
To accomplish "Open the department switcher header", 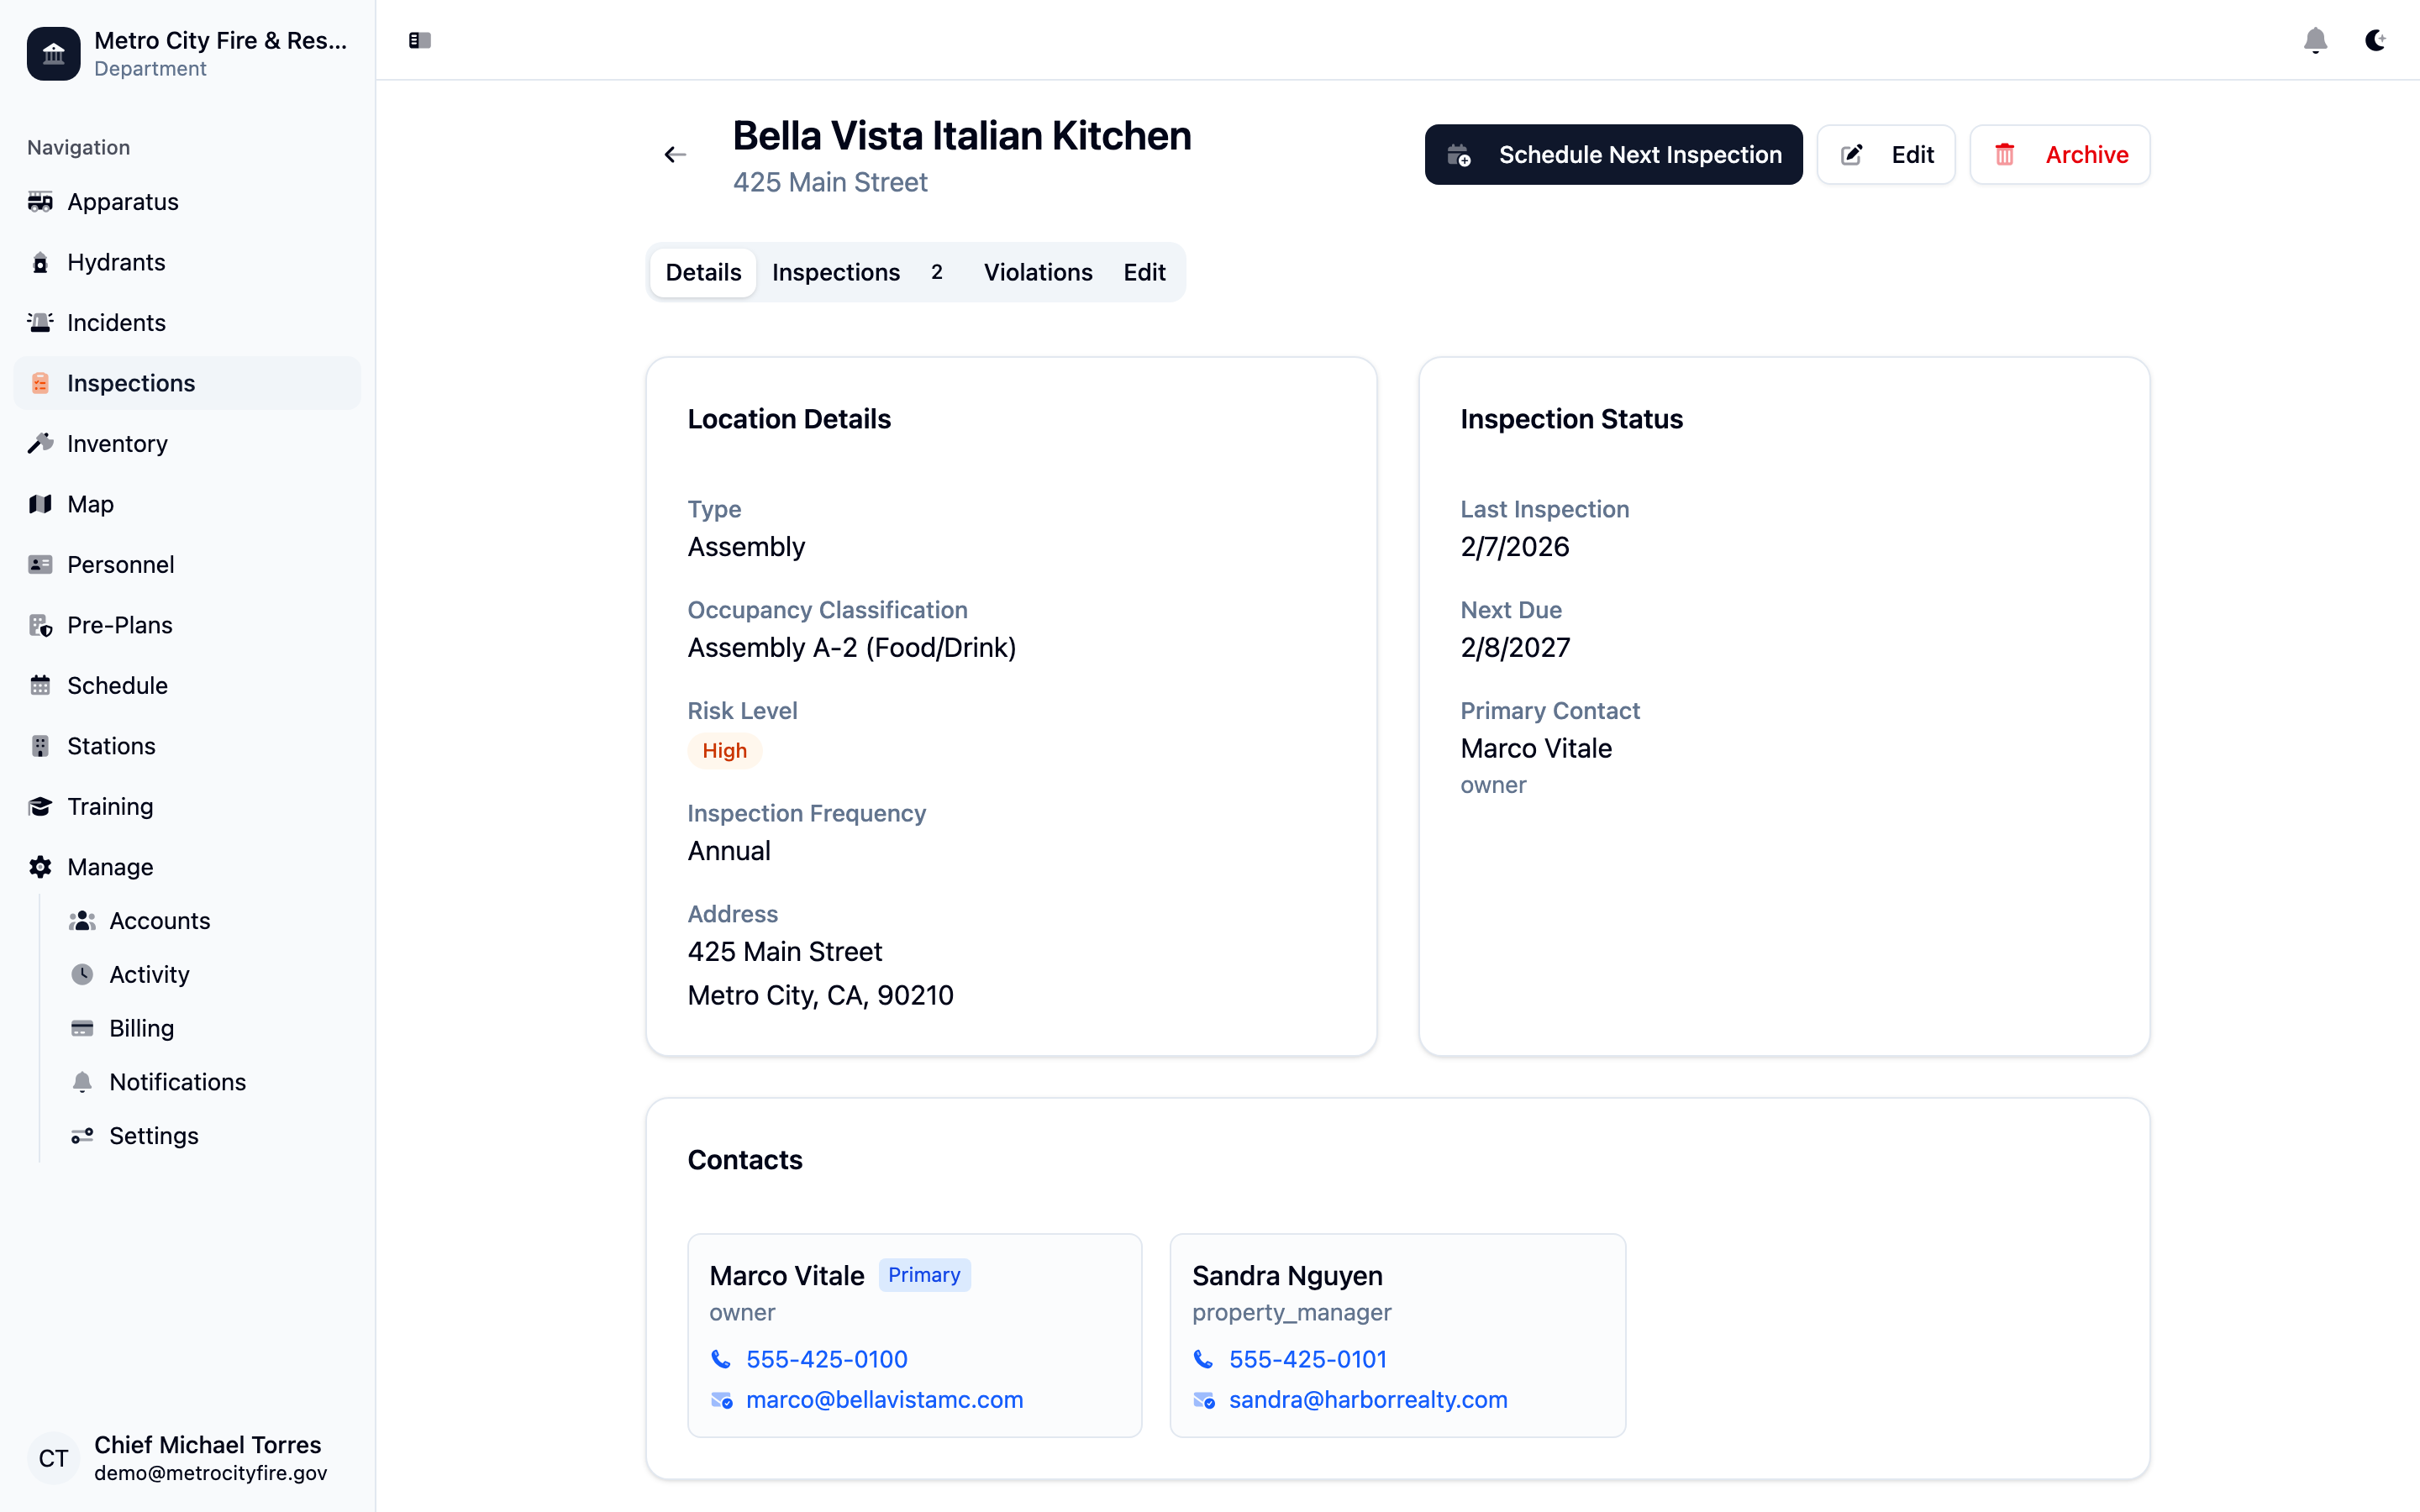I will click(188, 53).
